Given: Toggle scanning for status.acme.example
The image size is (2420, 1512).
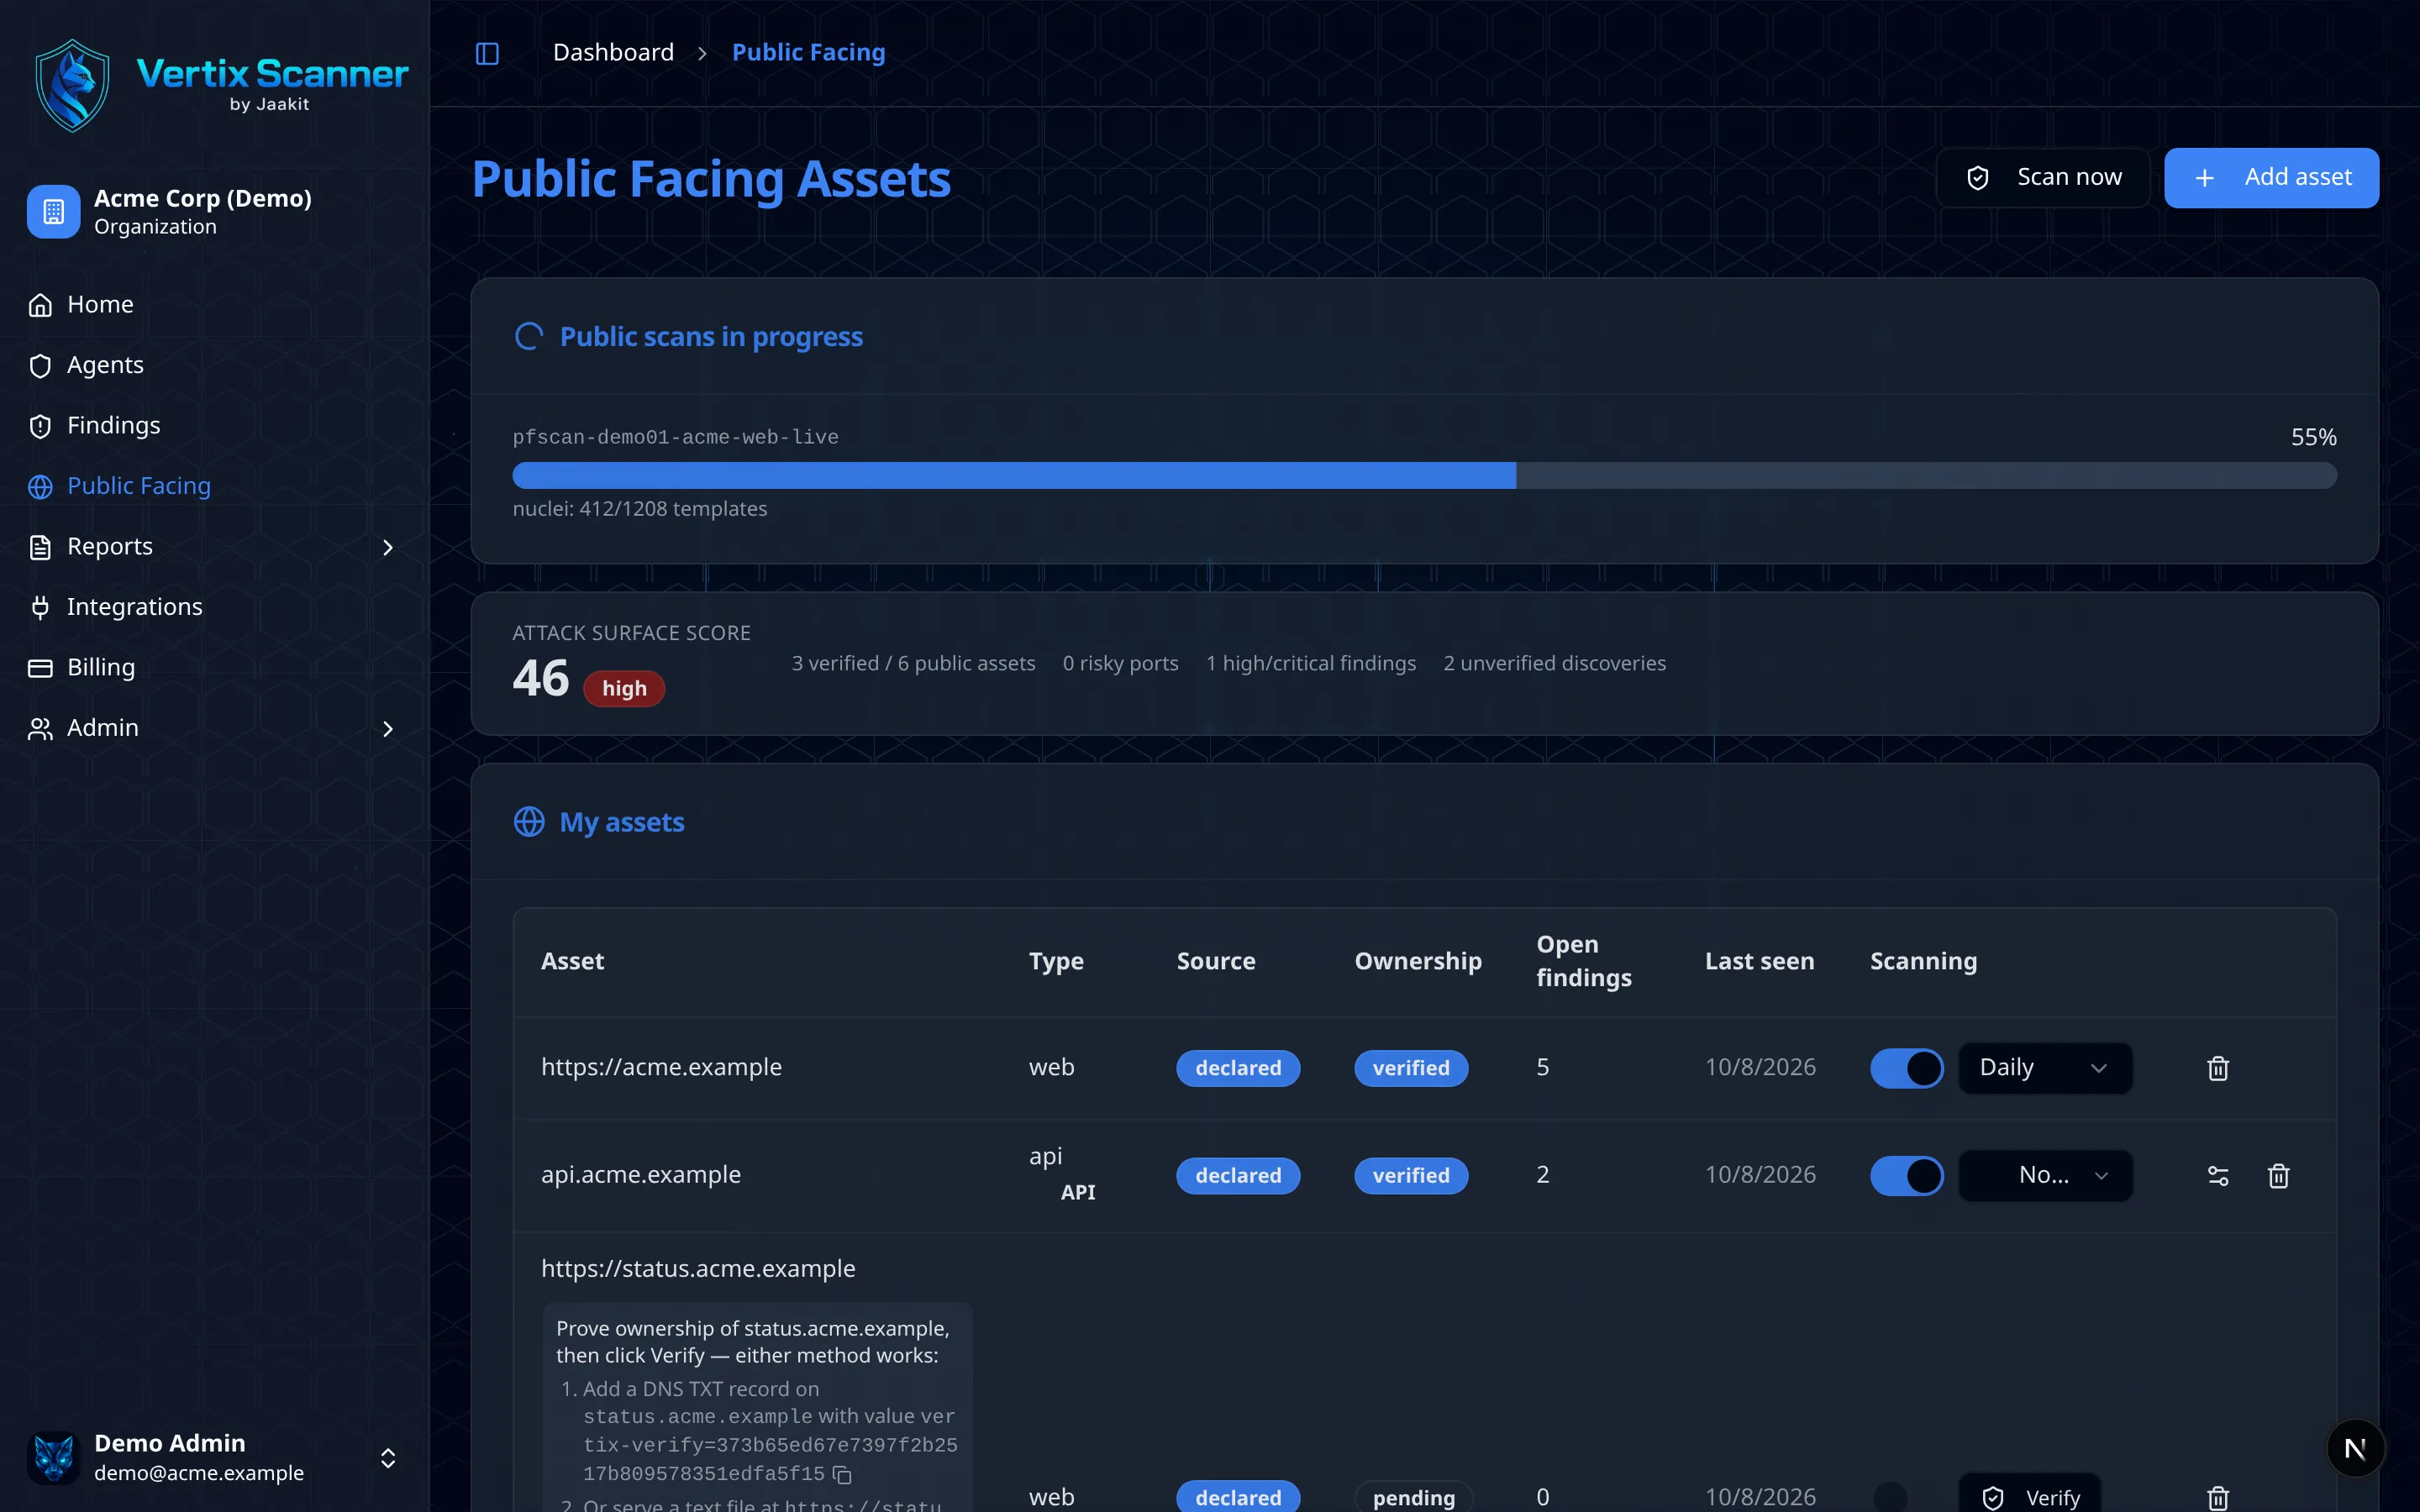Looking at the screenshot, I should [1906, 1497].
